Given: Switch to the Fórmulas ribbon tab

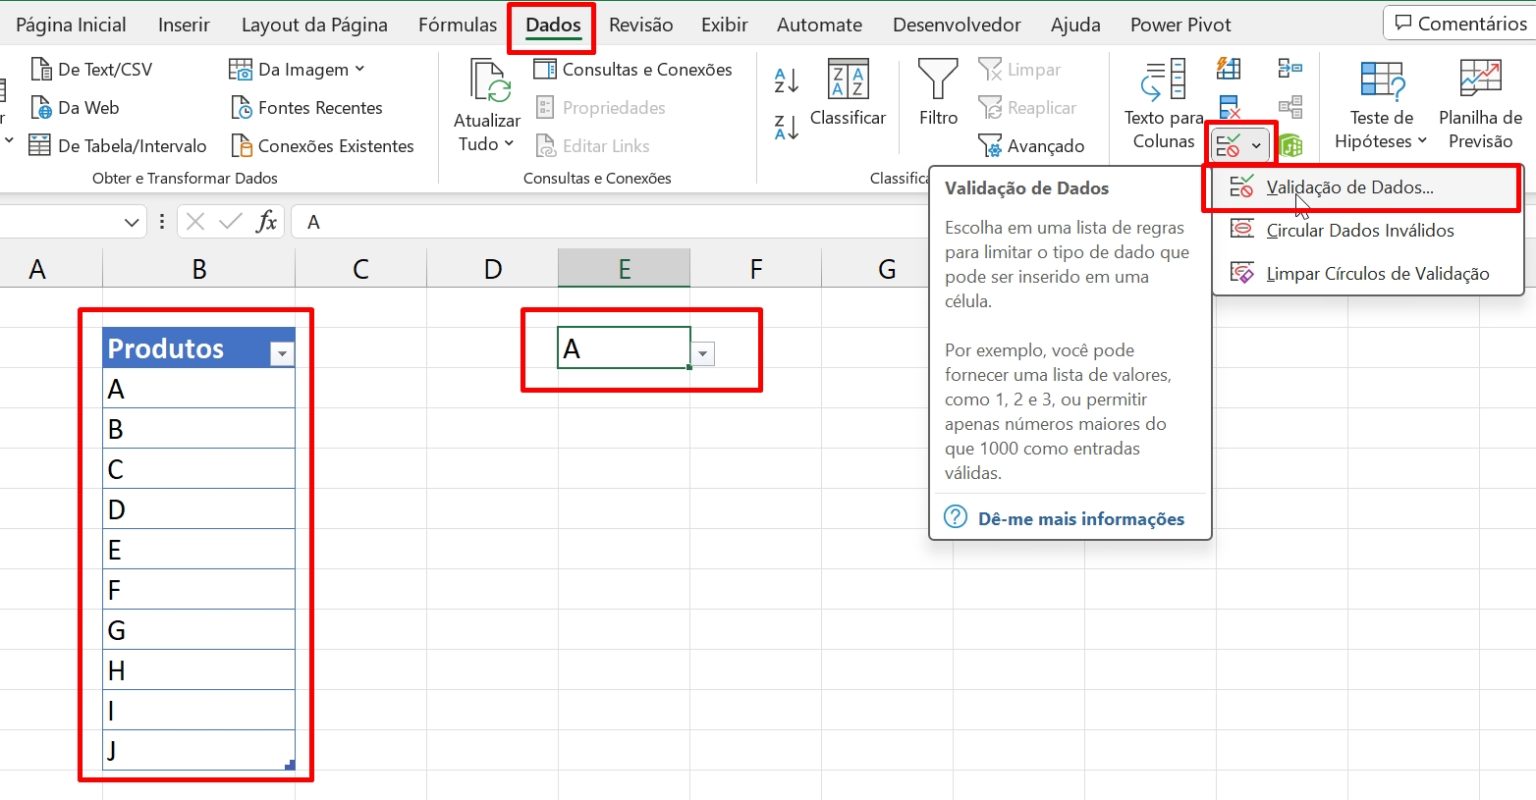Looking at the screenshot, I should 456,24.
